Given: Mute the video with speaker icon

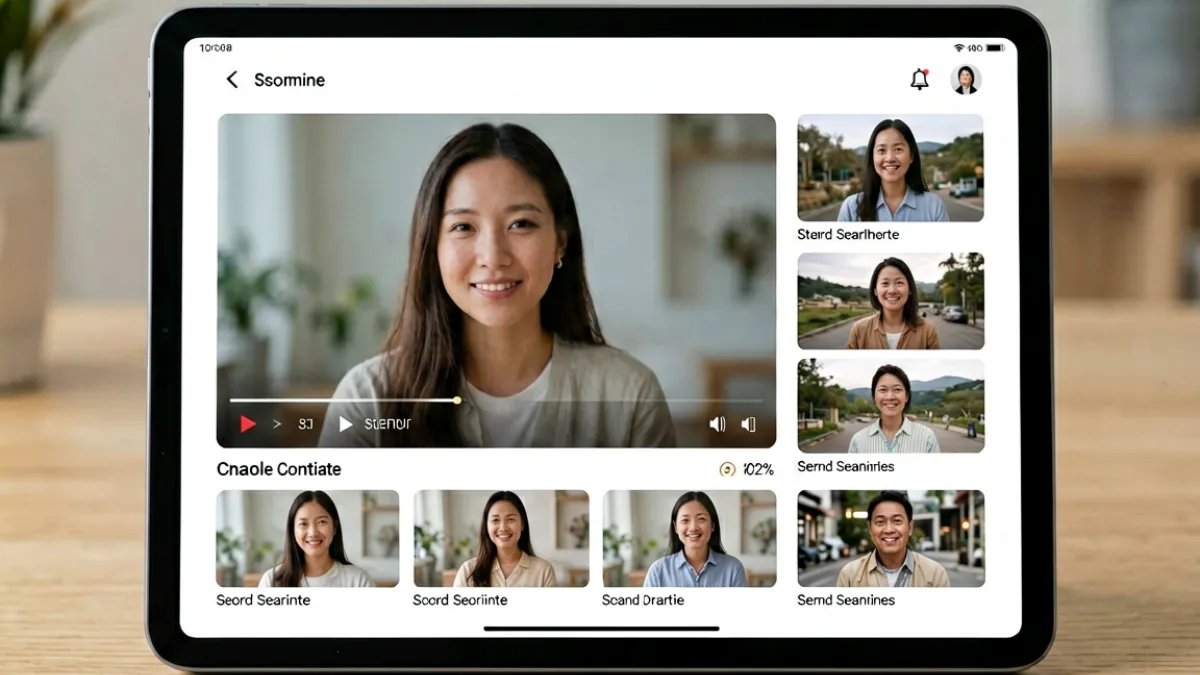Looking at the screenshot, I should pyautogui.click(x=717, y=424).
